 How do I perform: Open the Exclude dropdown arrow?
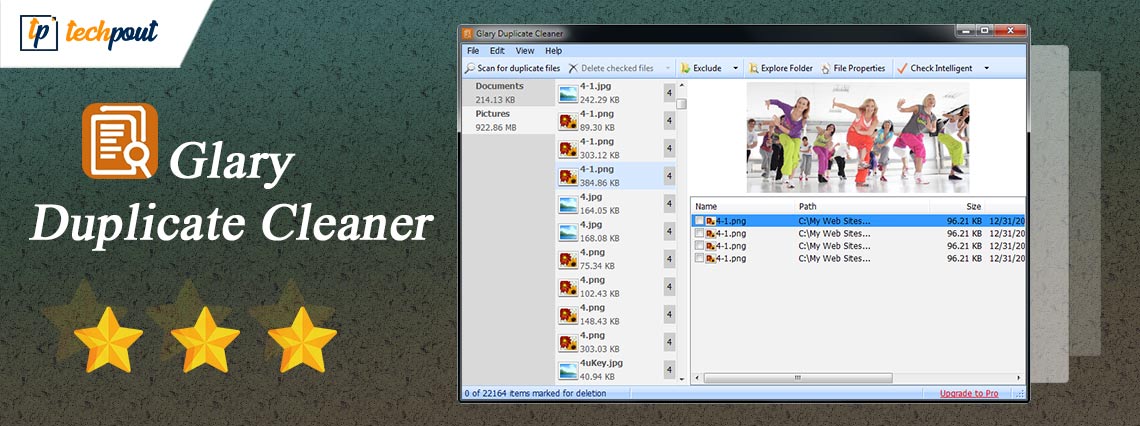click(736, 69)
